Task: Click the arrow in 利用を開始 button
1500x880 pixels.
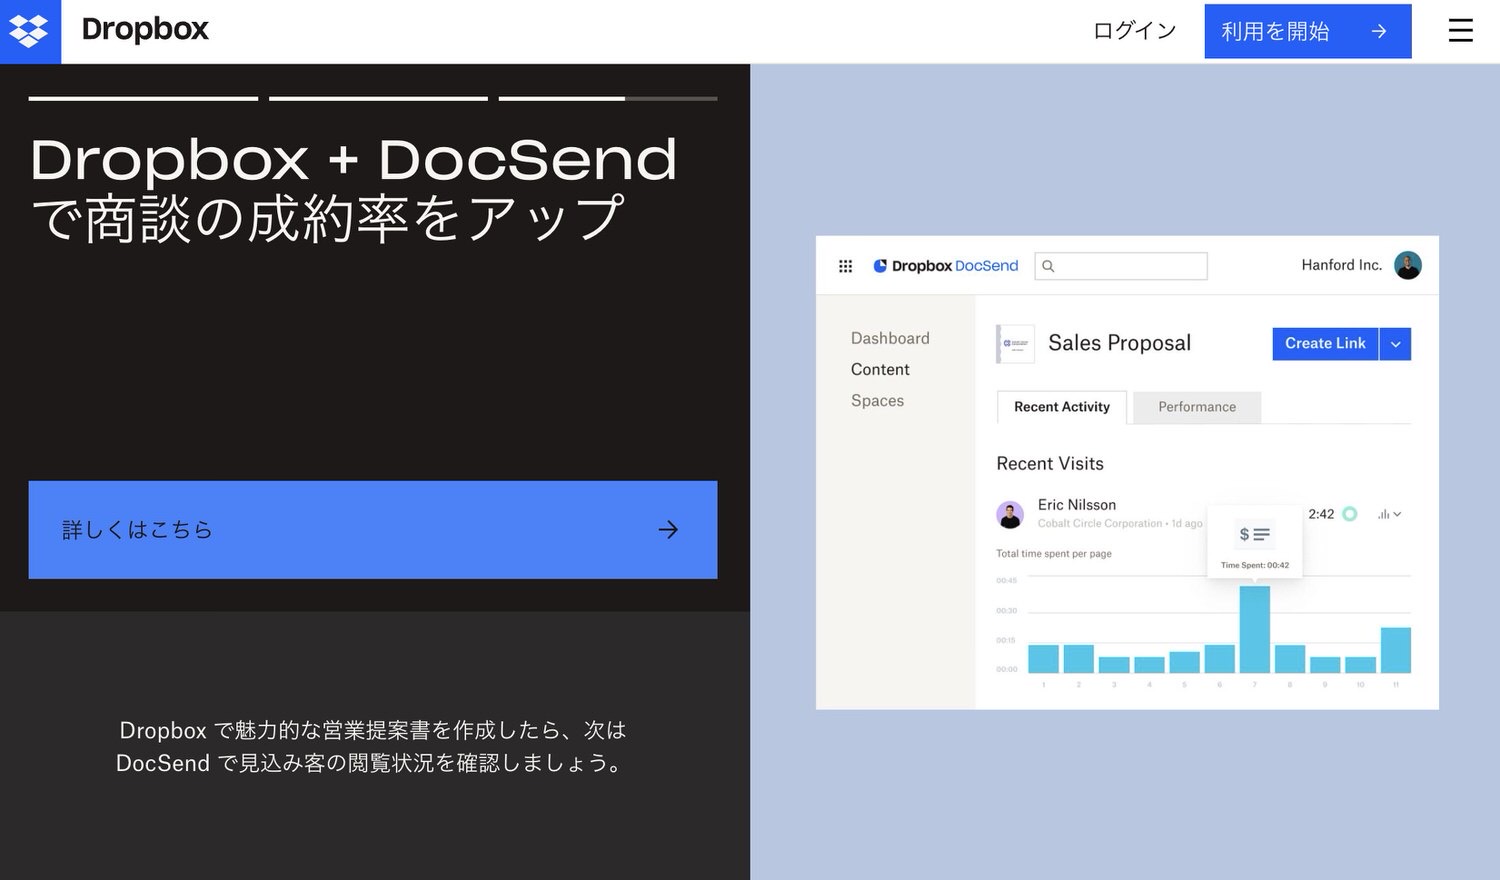Action: coord(1379,31)
